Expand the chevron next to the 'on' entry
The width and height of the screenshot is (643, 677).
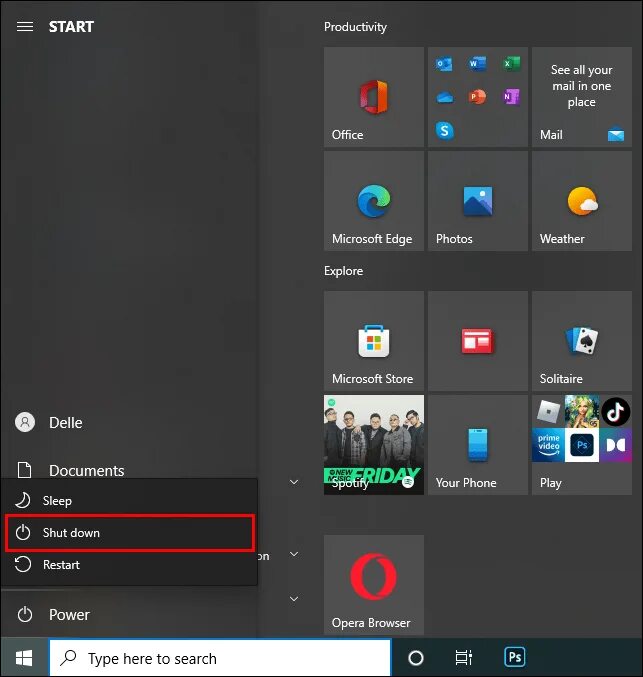pyautogui.click(x=294, y=554)
